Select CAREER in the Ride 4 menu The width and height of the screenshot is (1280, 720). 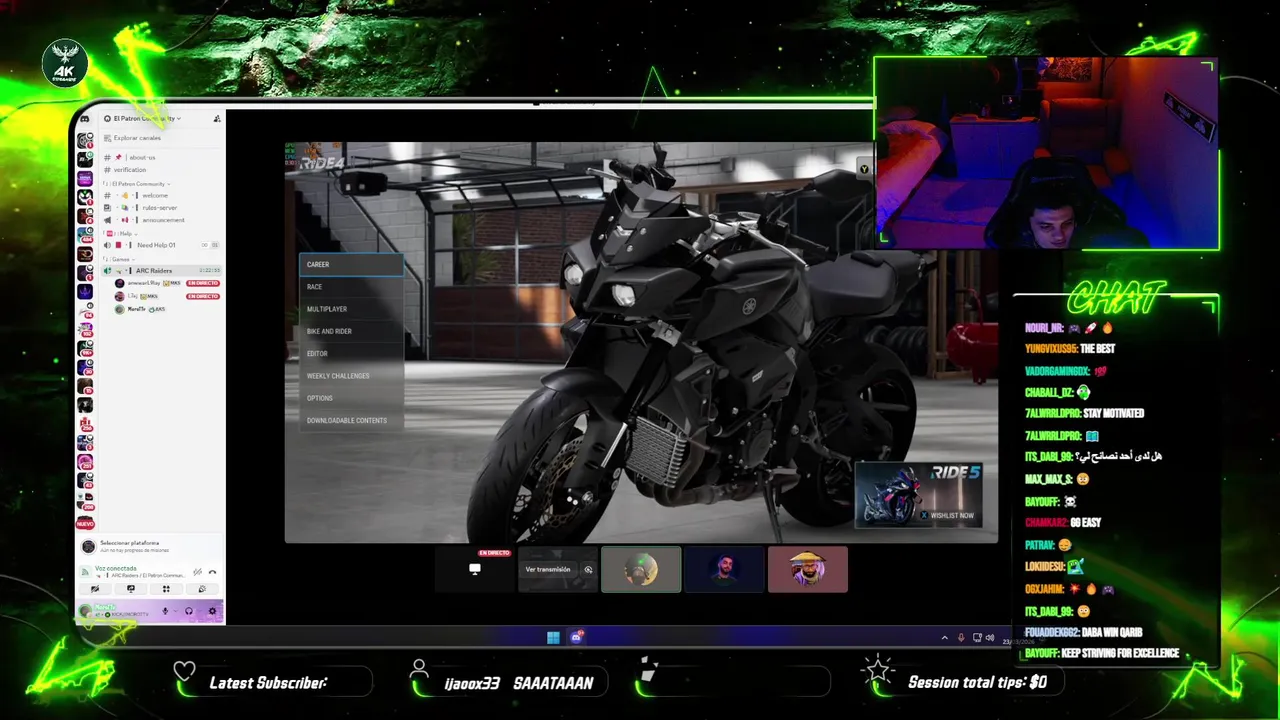[351, 264]
